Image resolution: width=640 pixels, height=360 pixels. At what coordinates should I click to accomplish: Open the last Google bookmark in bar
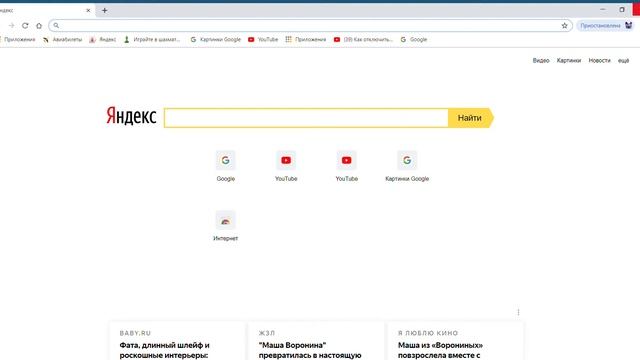(x=414, y=40)
